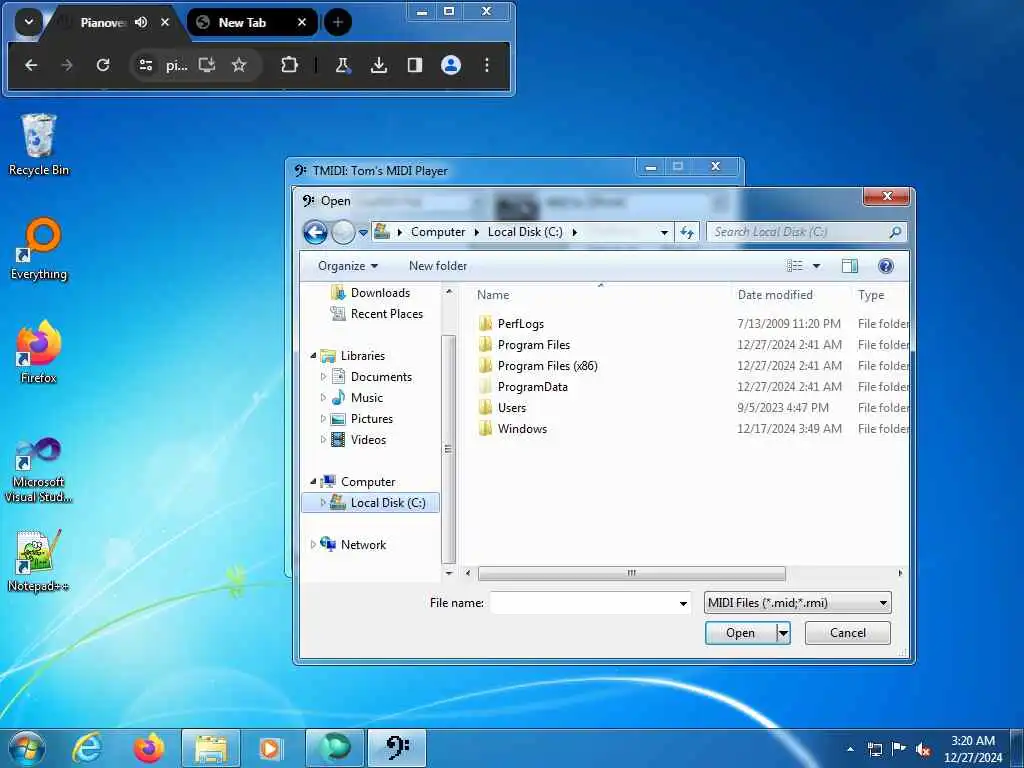
Task: Click the file list's horizontal scrollbar
Action: [632, 573]
